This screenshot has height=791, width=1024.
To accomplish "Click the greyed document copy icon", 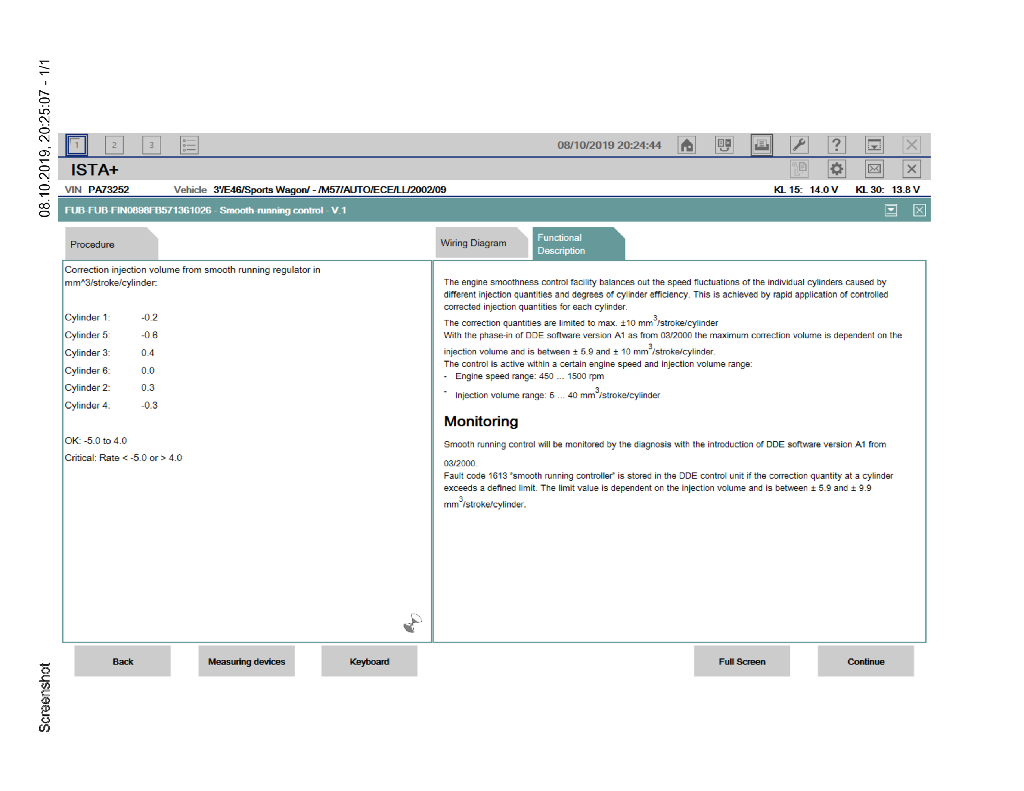I will [799, 169].
